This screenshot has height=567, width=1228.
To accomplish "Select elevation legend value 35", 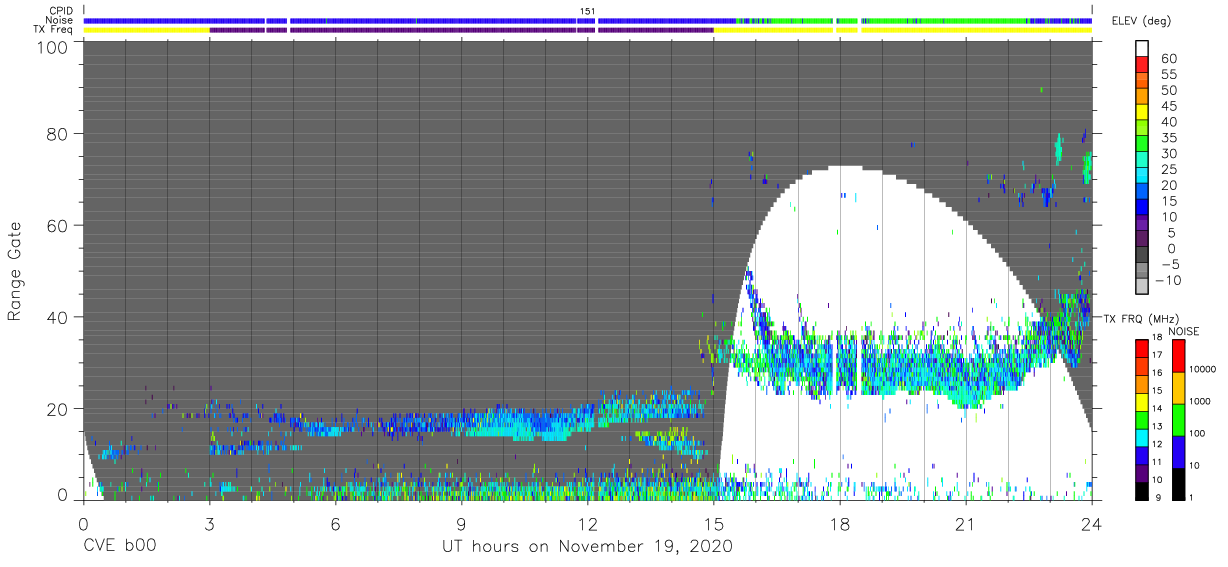I will tap(1167, 138).
